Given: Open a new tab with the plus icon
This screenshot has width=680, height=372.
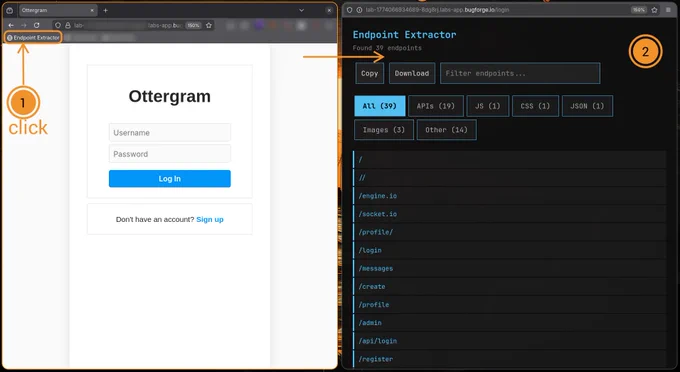Looking at the screenshot, I should tap(105, 10).
